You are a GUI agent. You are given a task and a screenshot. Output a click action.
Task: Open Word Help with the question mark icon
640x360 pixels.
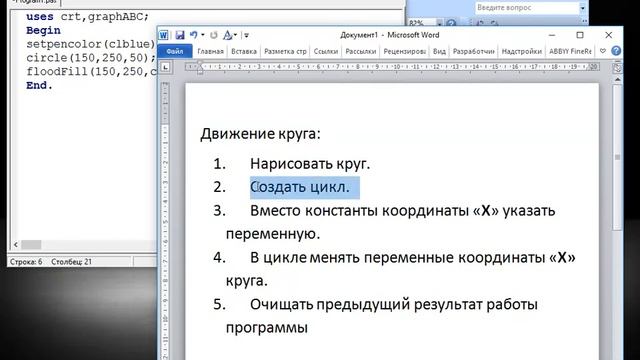click(x=616, y=51)
